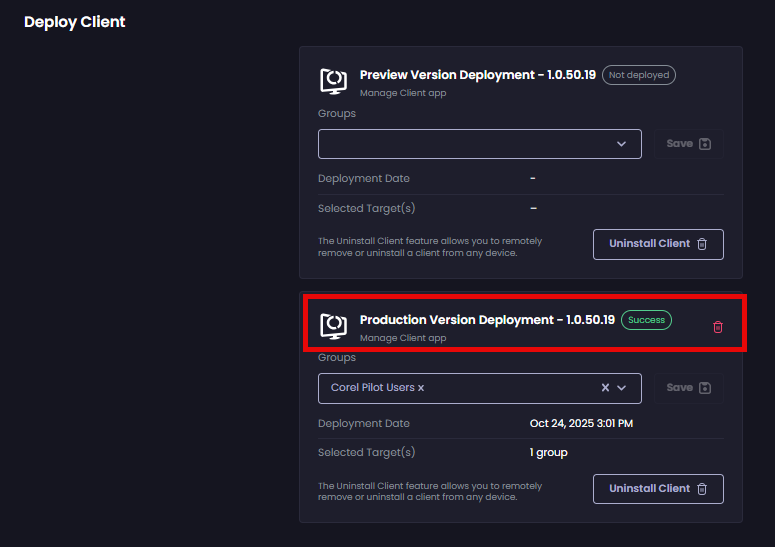Open the Groups dropdown containing Corel Pilot Users
Screen dimensions: 775x547
tap(479, 388)
